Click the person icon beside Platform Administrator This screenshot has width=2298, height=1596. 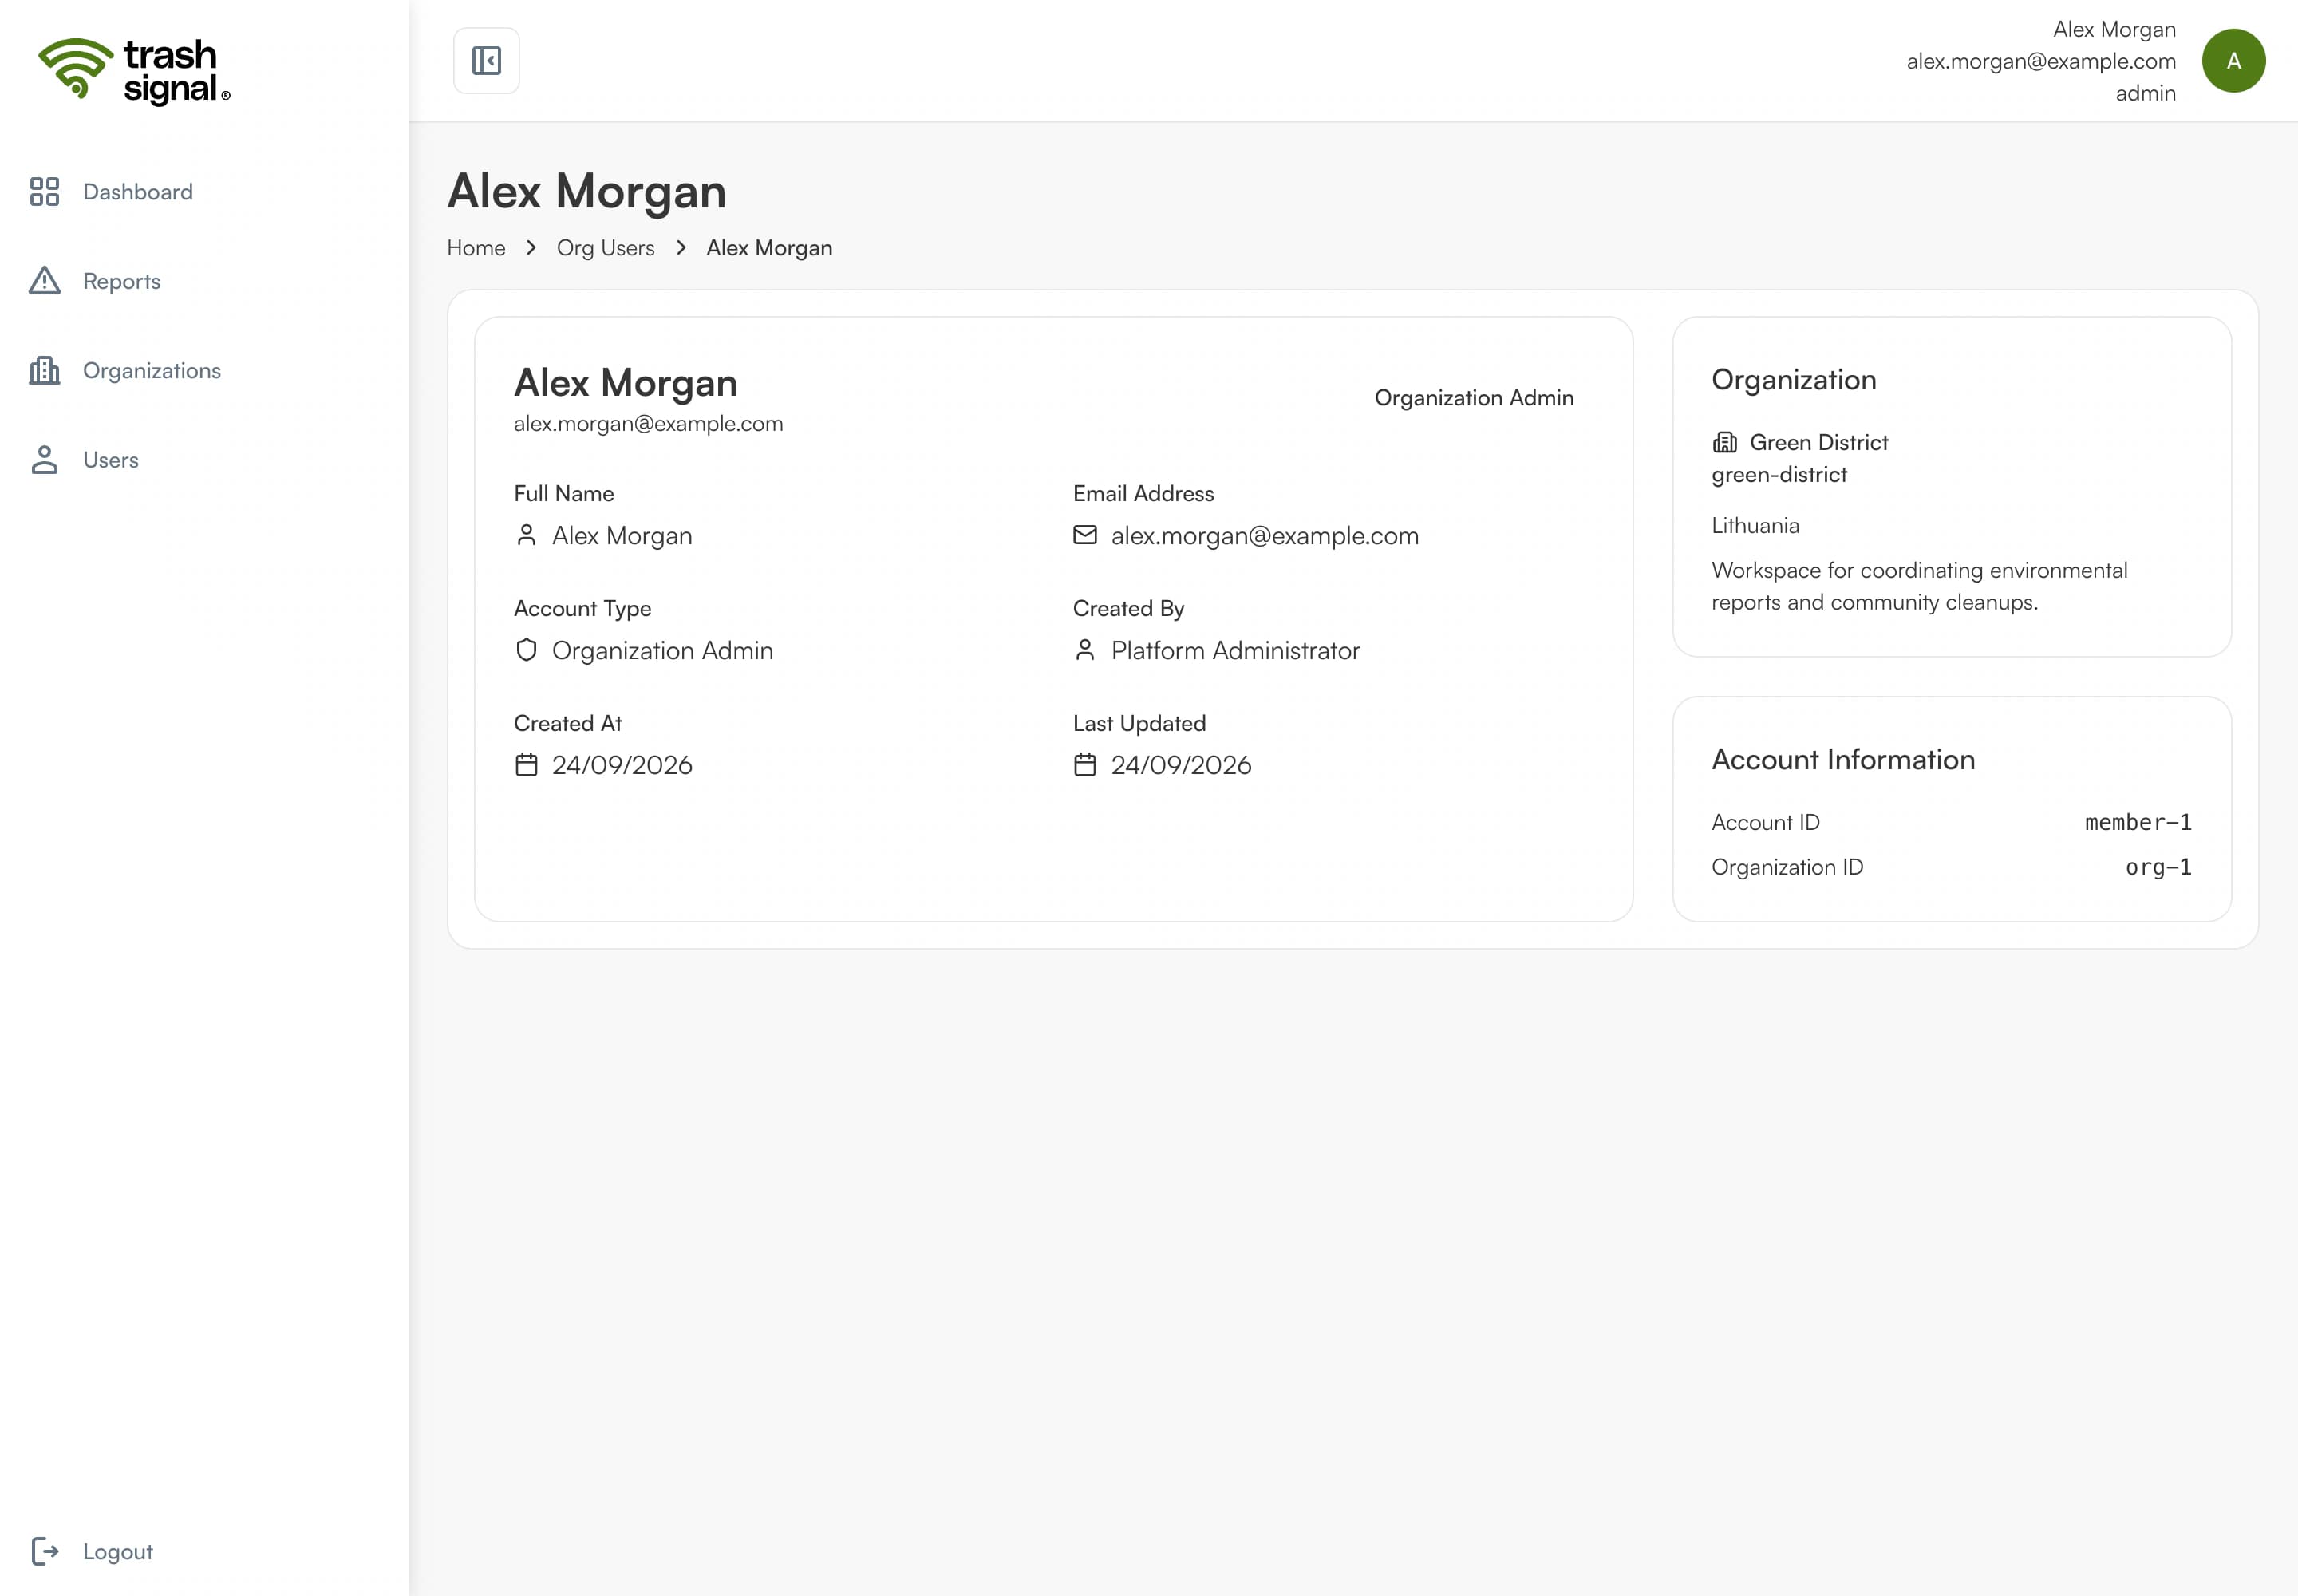(x=1085, y=650)
